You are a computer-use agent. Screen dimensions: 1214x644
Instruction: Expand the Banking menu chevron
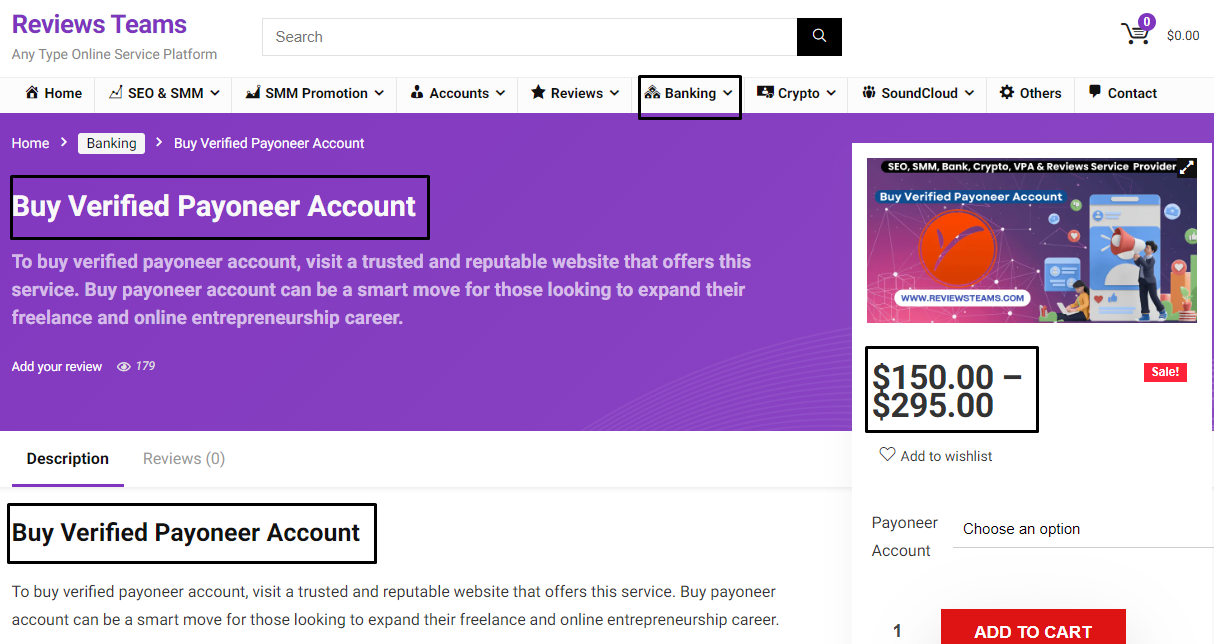pos(728,93)
